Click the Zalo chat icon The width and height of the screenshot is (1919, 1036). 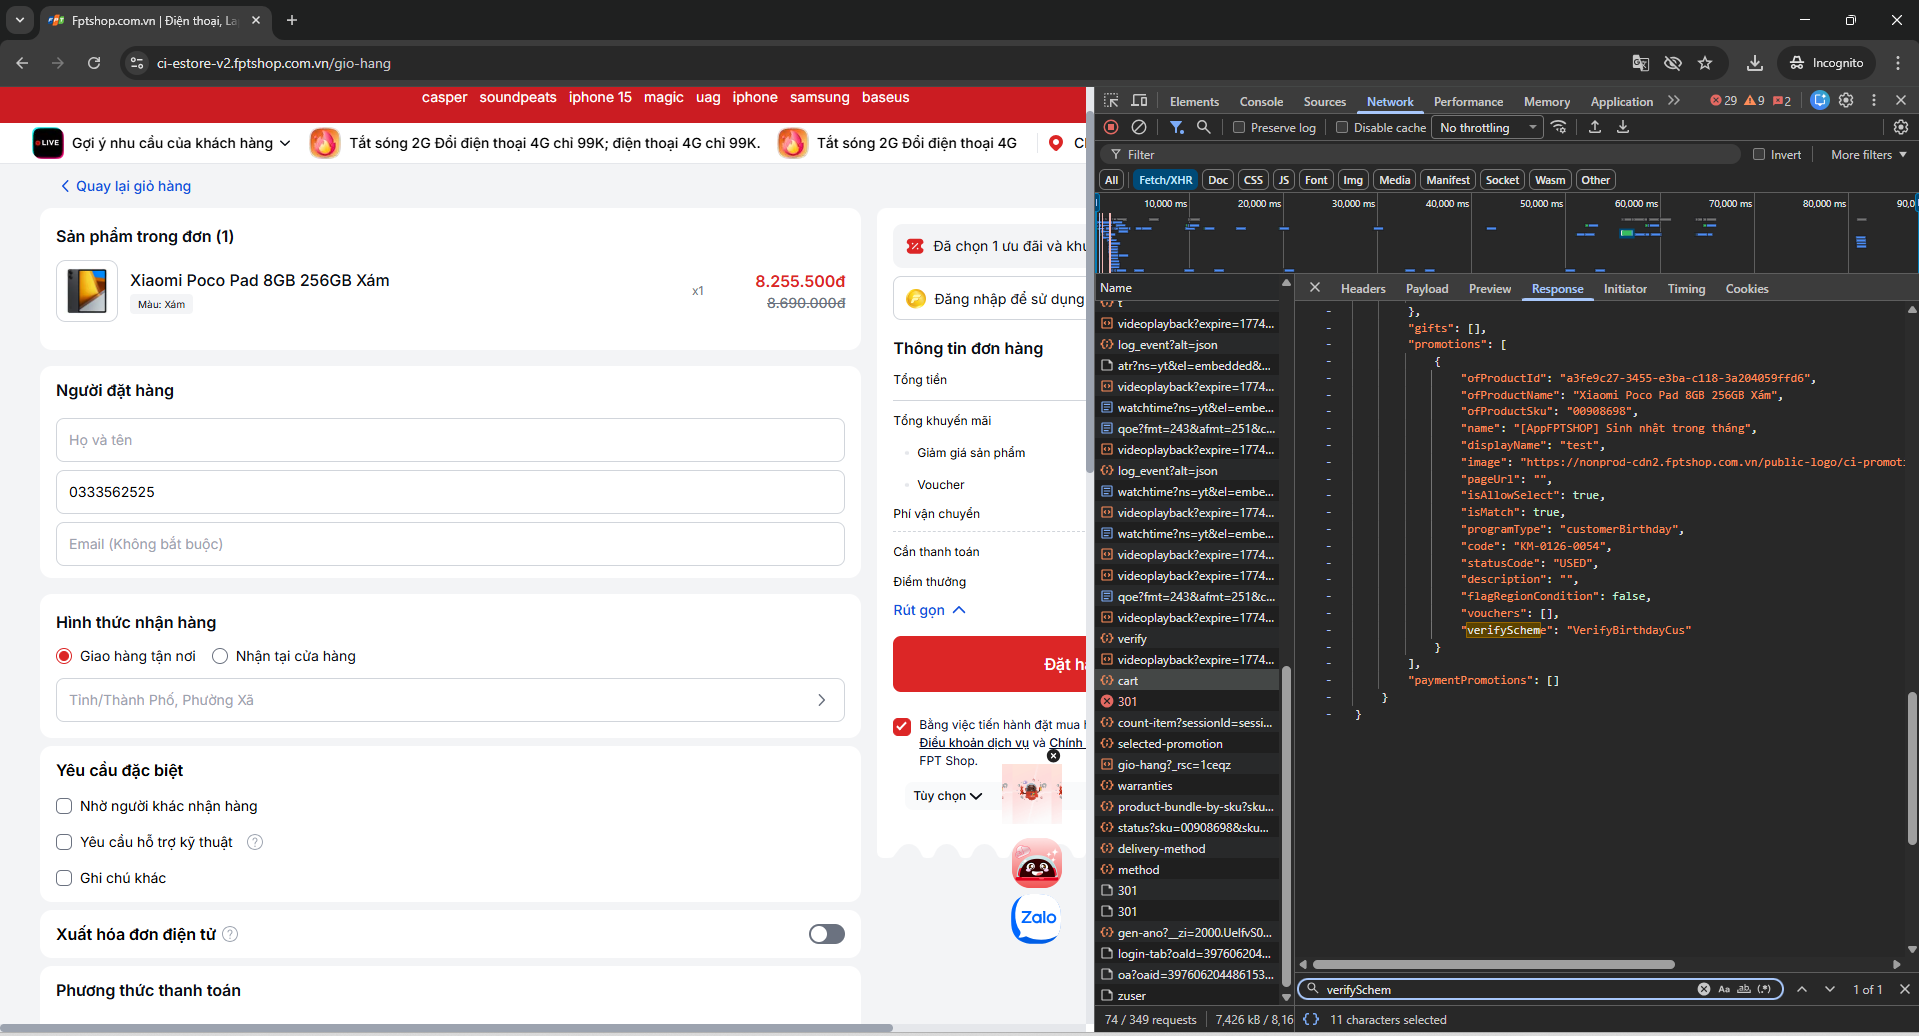pyautogui.click(x=1036, y=917)
